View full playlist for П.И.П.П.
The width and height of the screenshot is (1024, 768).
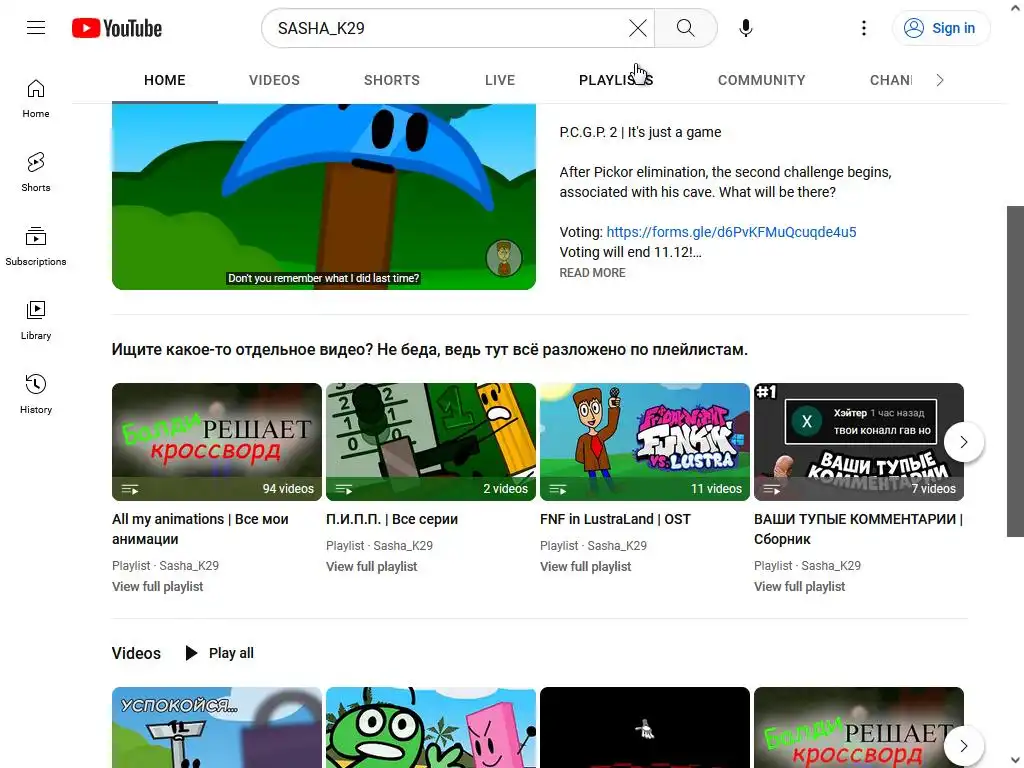pyautogui.click(x=372, y=567)
